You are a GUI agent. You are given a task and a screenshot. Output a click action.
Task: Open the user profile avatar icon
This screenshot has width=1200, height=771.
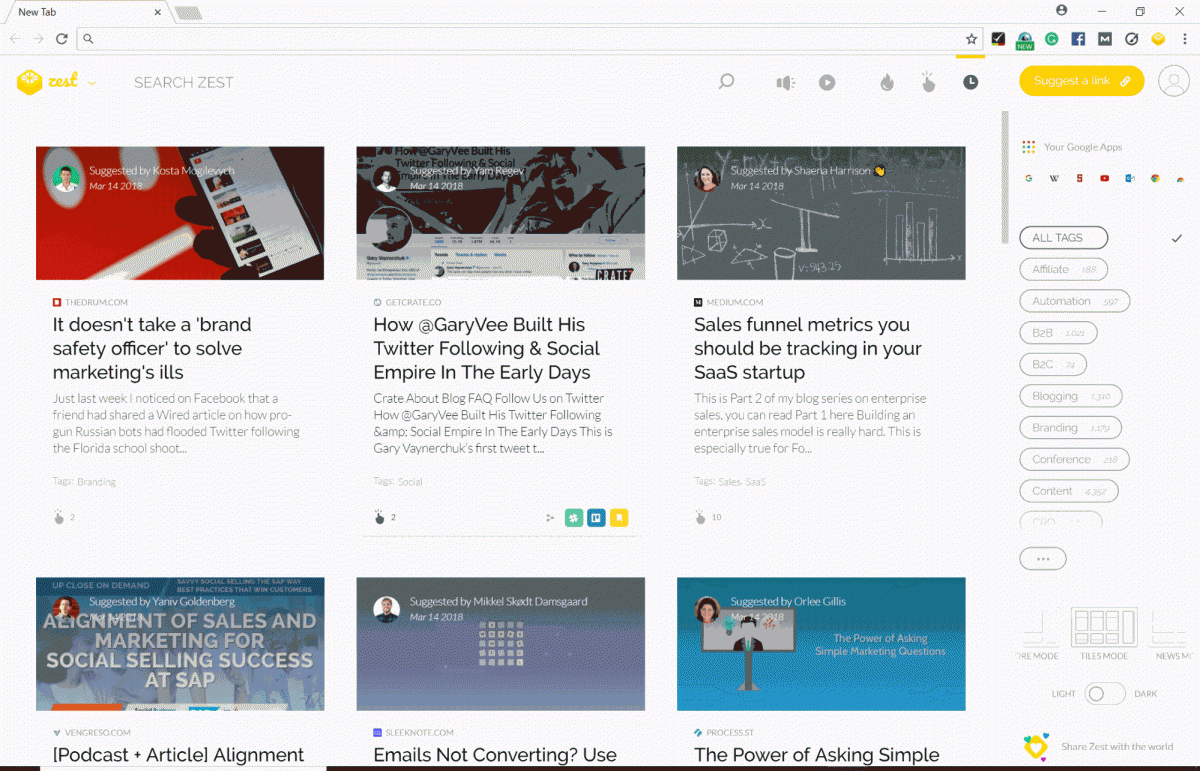[1173, 81]
